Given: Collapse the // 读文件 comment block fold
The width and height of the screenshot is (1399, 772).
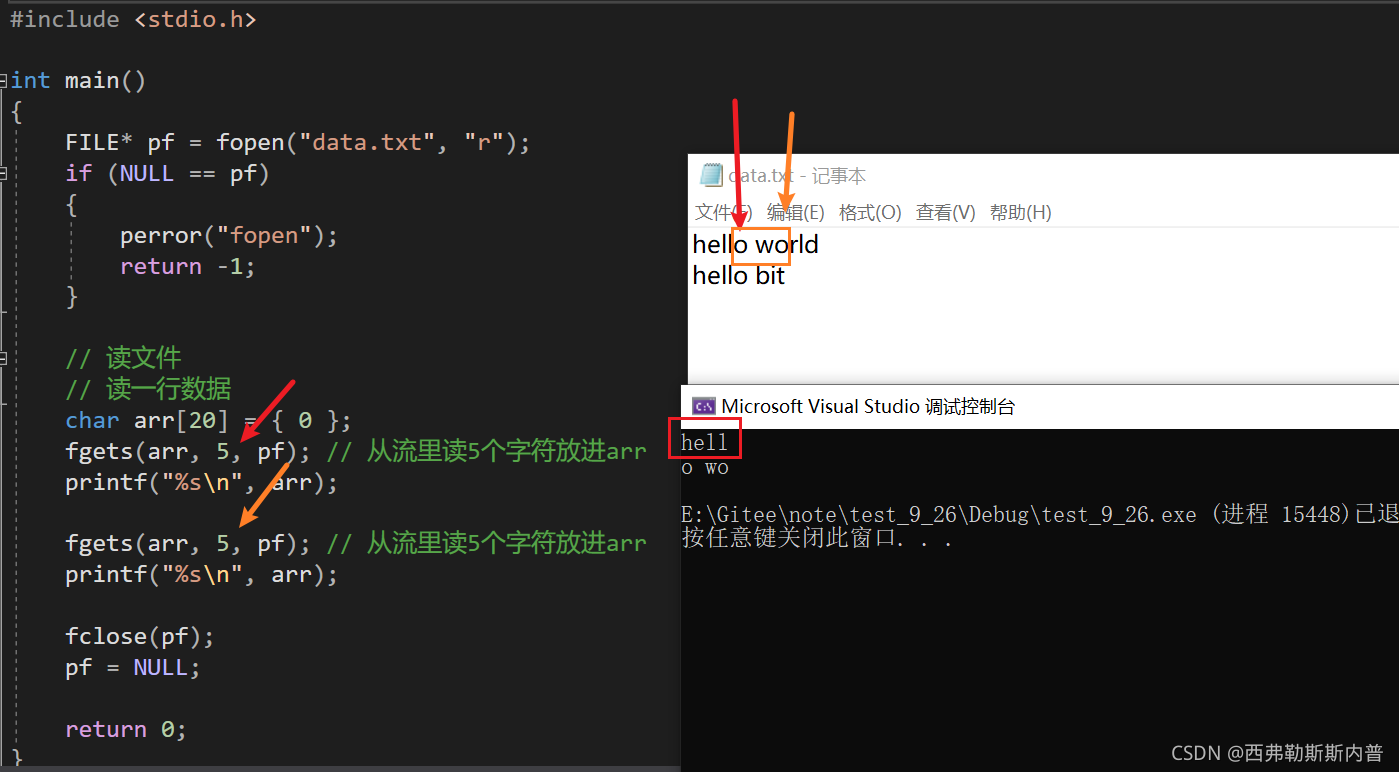Looking at the screenshot, I should (4, 358).
